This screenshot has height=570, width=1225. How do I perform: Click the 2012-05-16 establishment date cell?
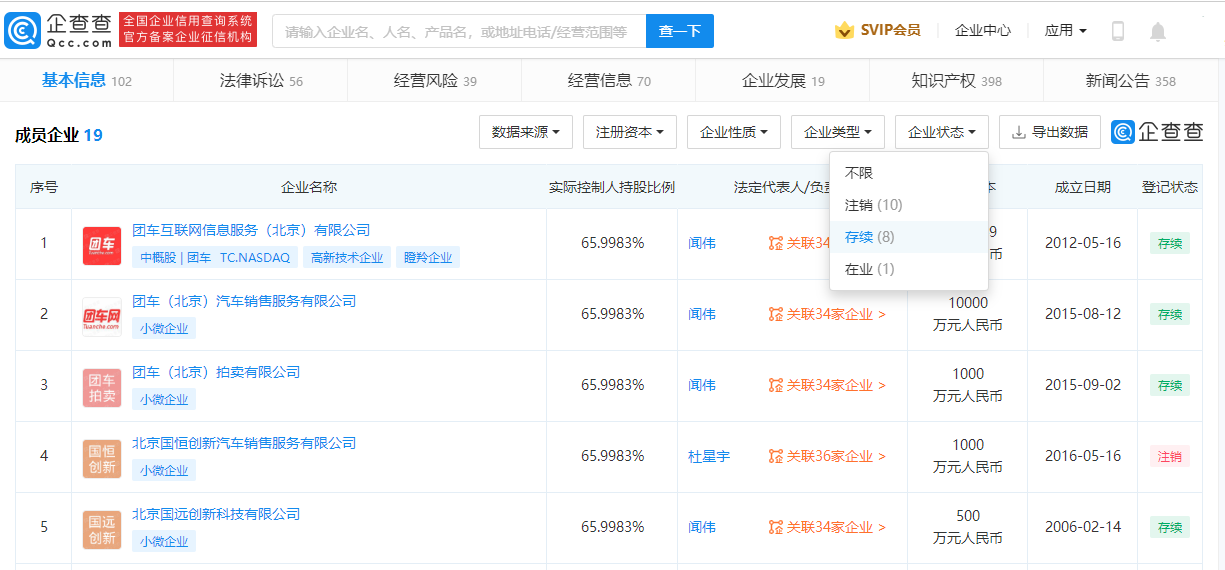[1083, 243]
